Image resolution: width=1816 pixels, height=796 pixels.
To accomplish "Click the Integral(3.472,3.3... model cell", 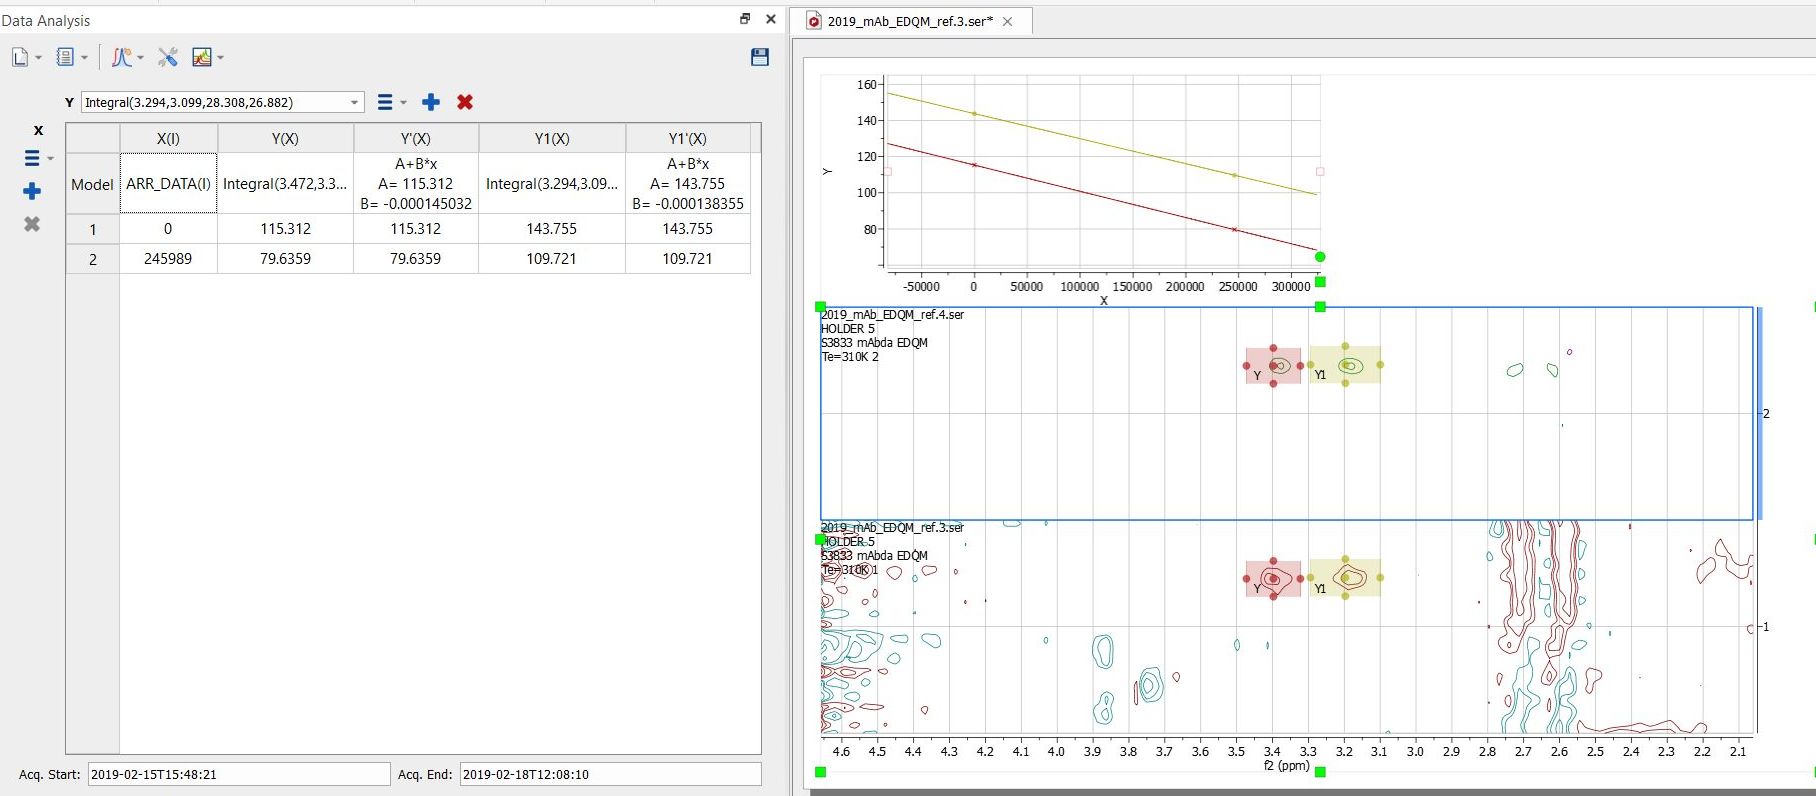I will [285, 184].
